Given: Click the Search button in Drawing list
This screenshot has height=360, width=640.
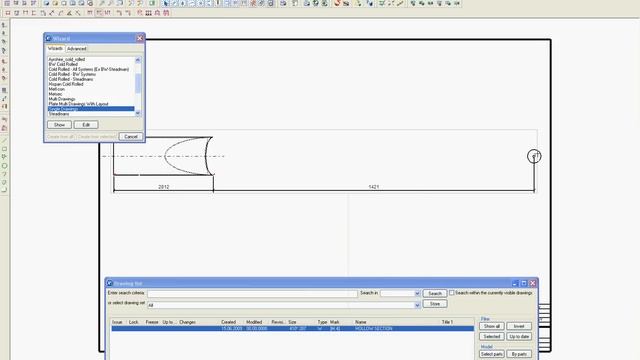Looking at the screenshot, I should tap(435, 293).
